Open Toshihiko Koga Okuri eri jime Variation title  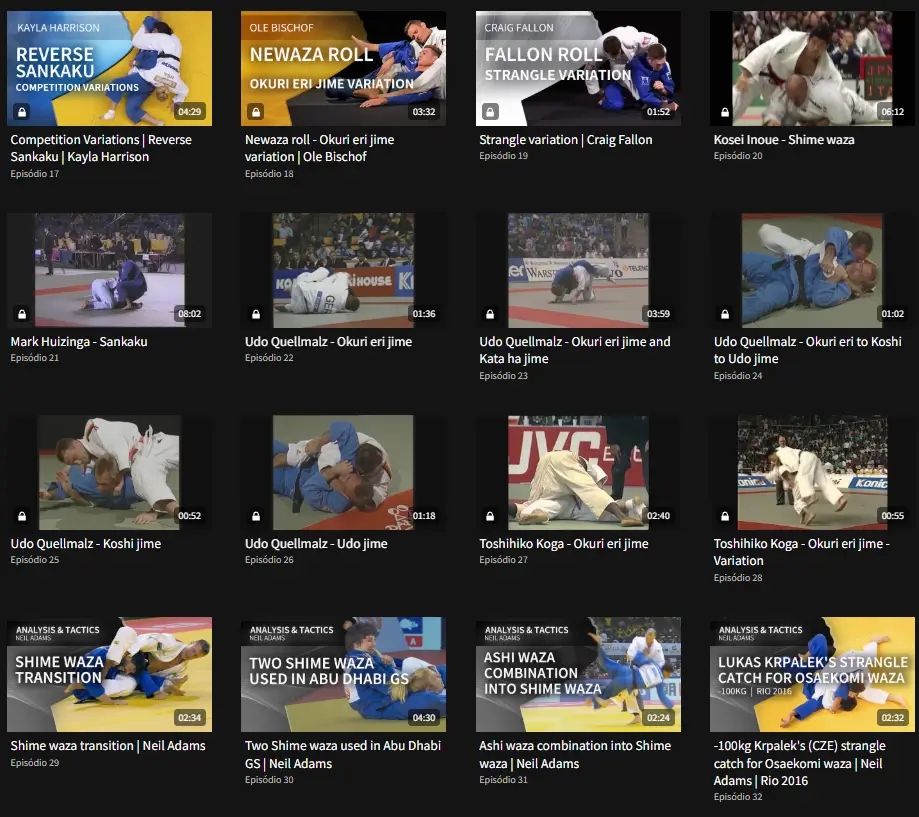801,552
